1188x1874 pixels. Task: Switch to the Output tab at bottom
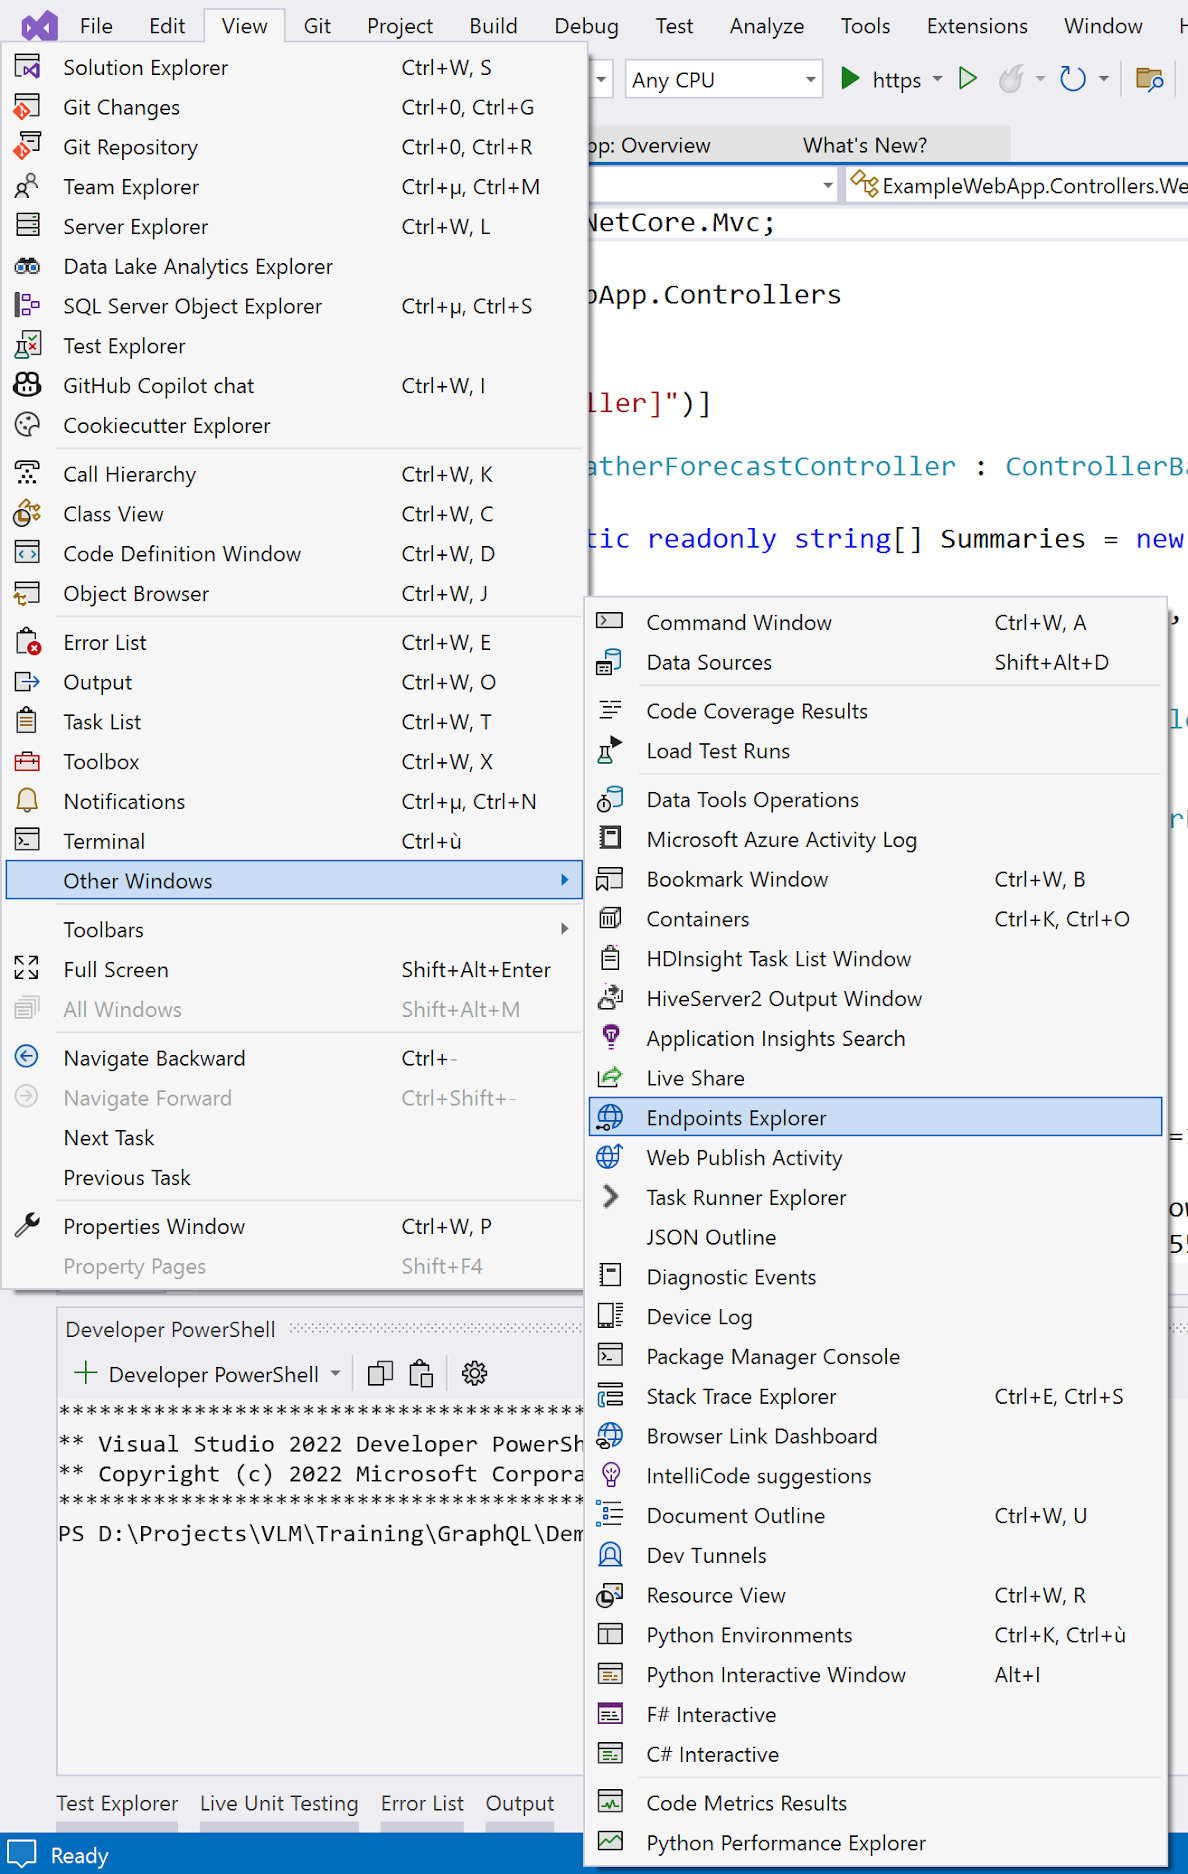[x=520, y=1803]
